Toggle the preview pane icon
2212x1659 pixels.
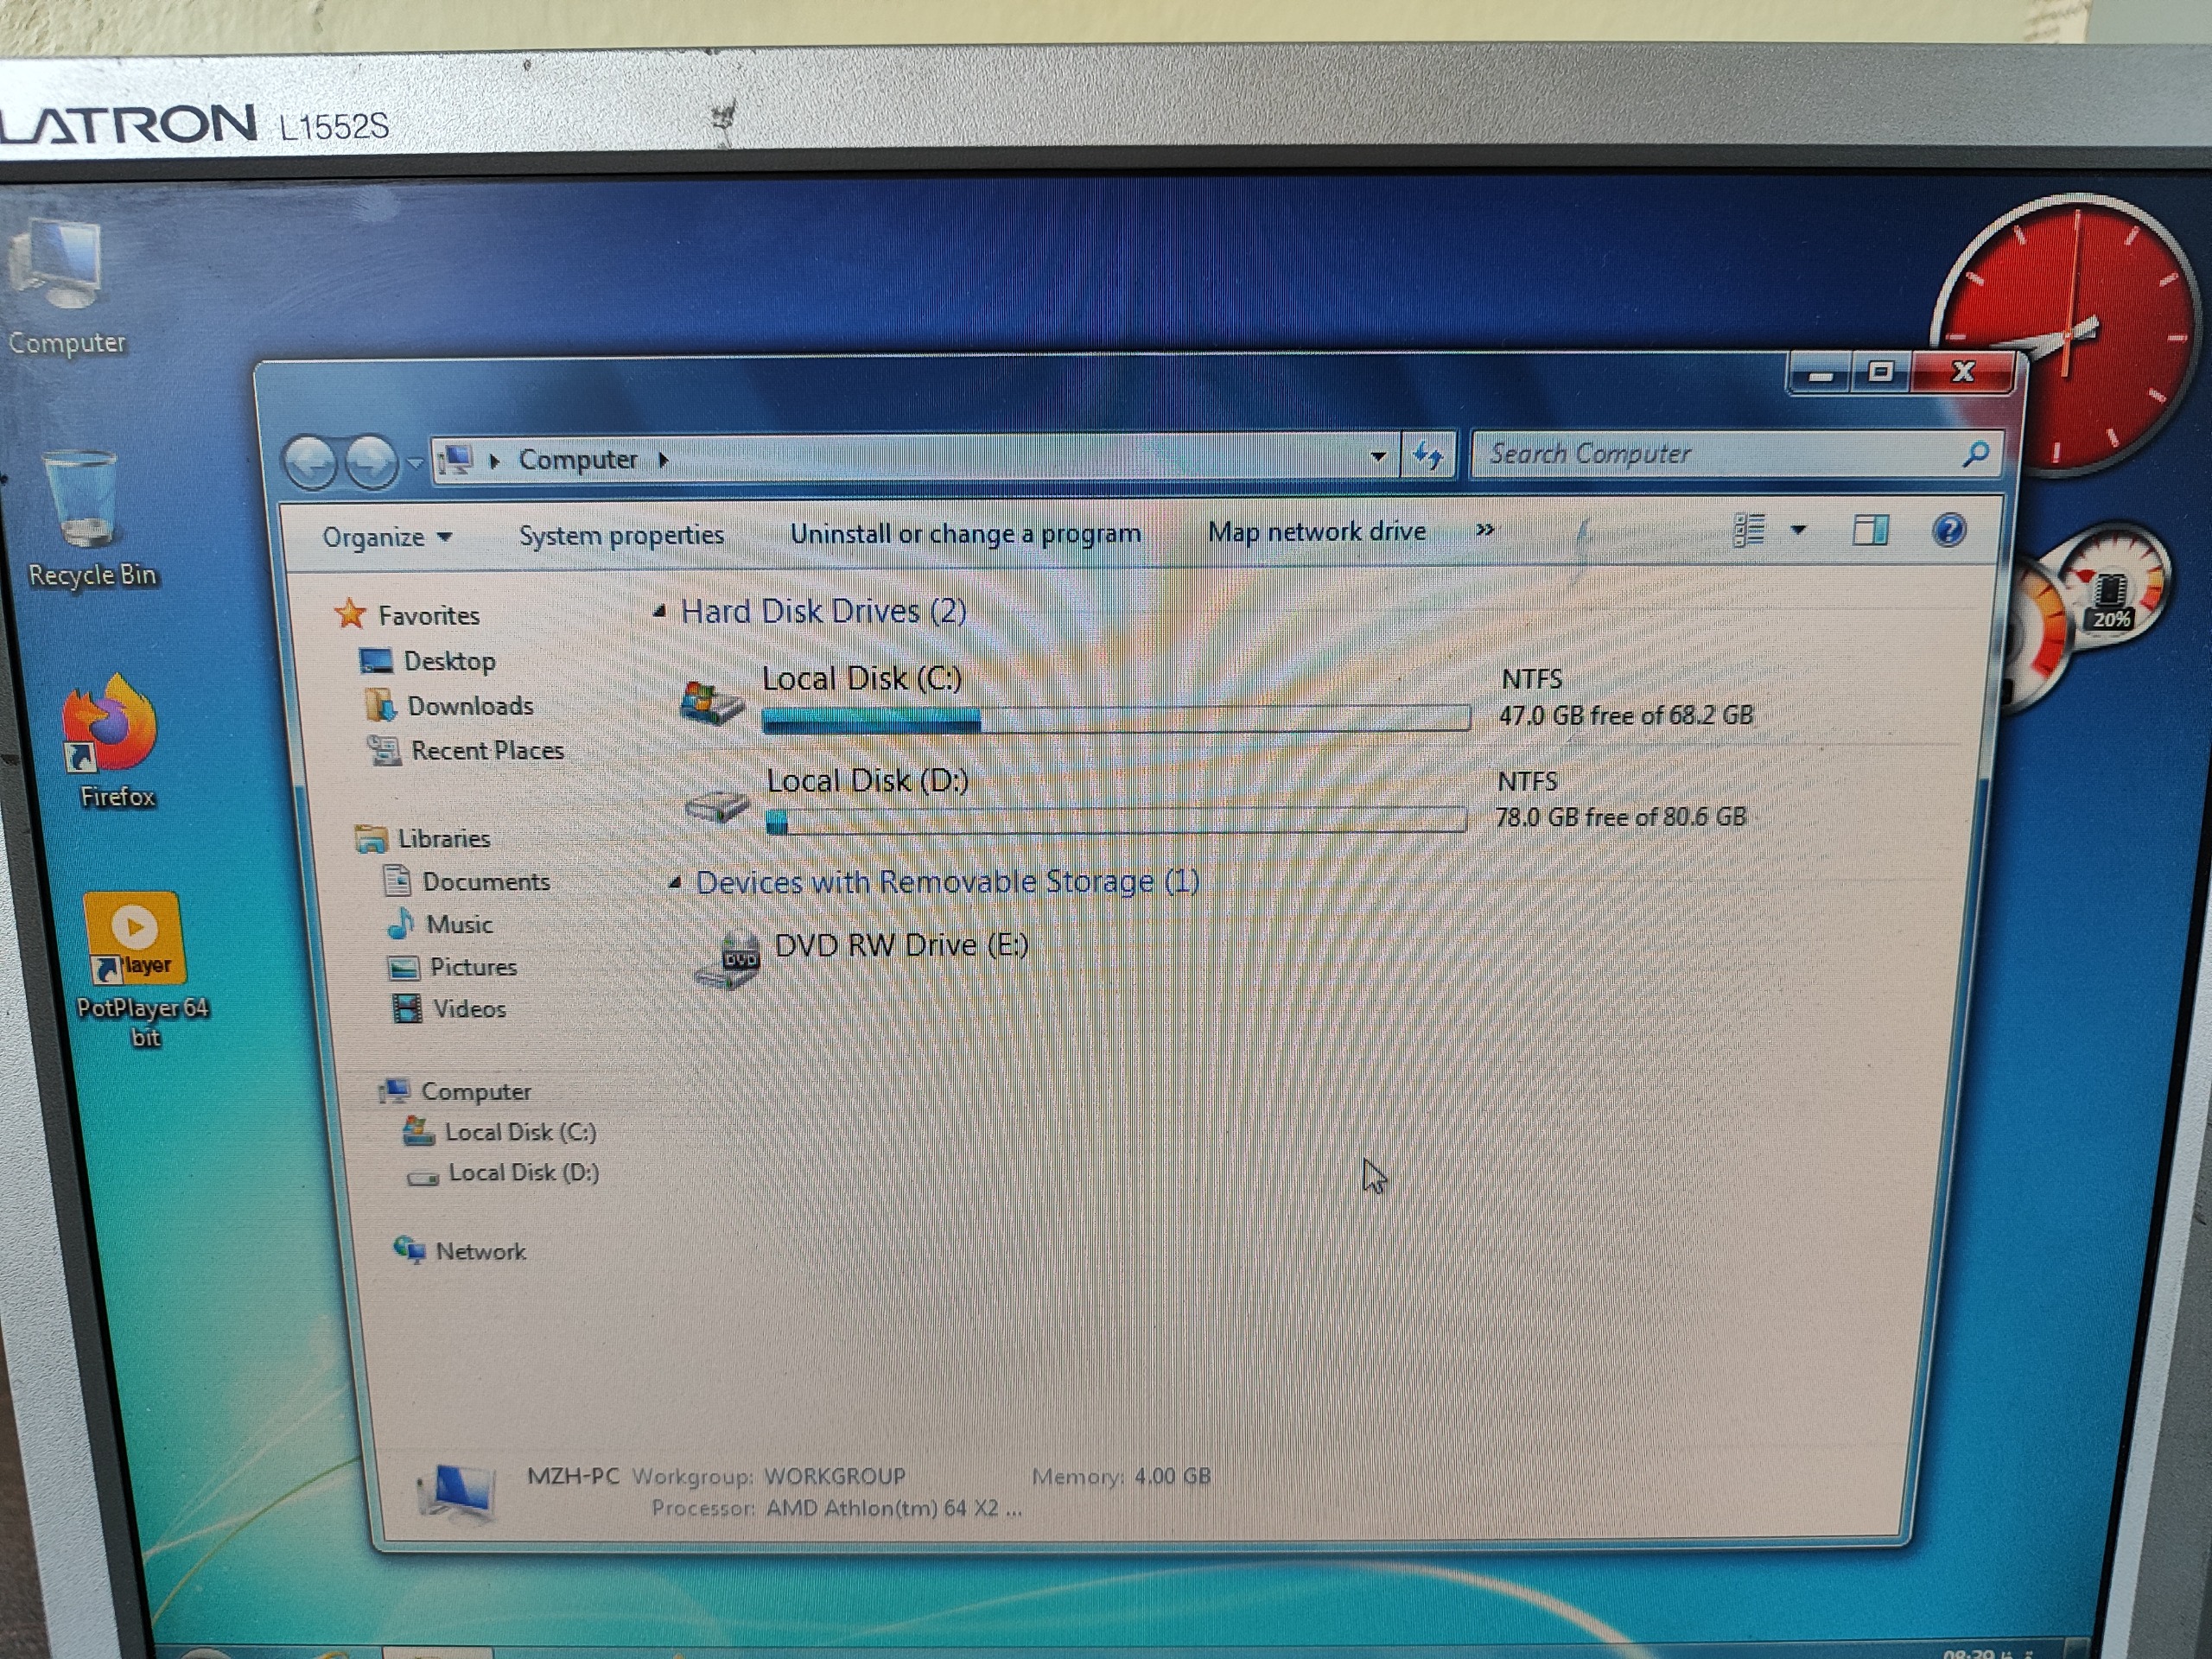(1869, 530)
